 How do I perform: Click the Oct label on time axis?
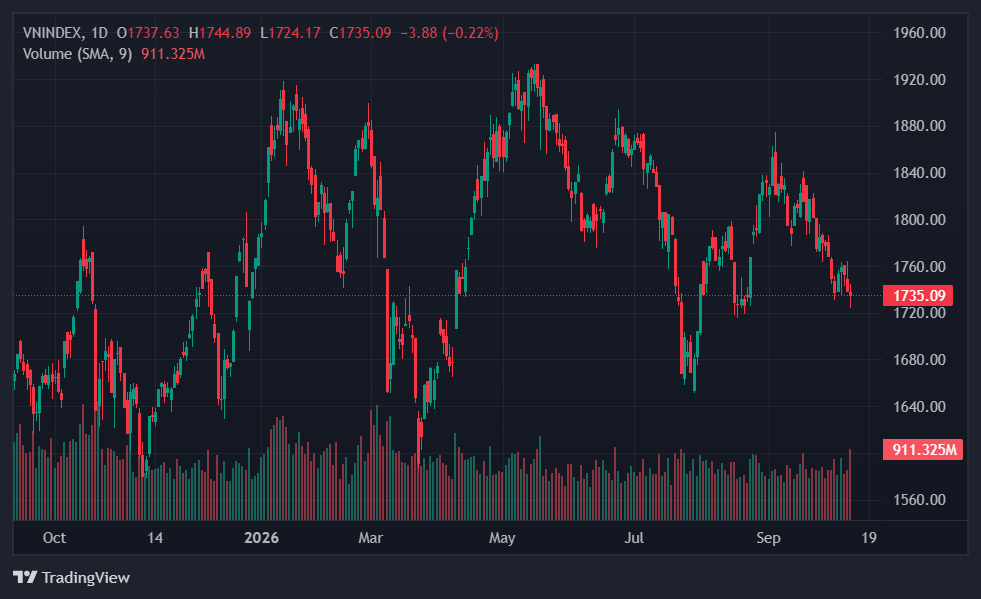[54, 538]
